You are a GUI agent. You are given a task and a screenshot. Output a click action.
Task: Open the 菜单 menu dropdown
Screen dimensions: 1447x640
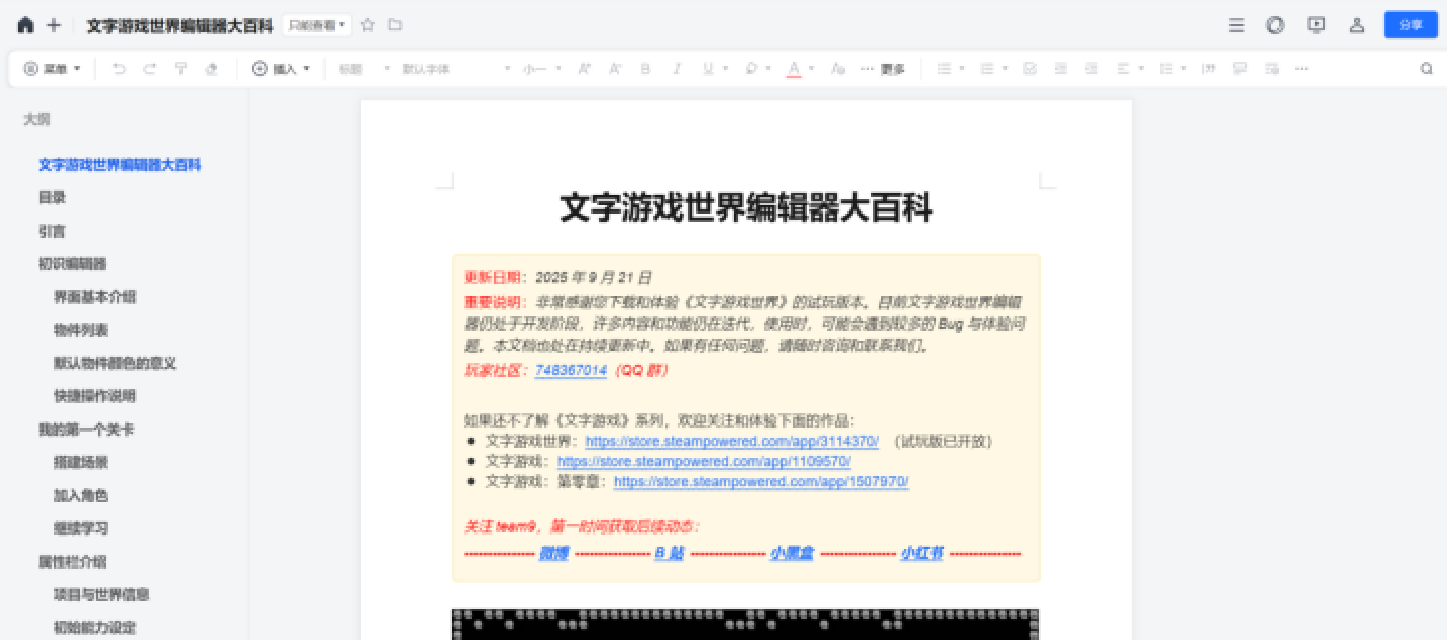pos(52,69)
